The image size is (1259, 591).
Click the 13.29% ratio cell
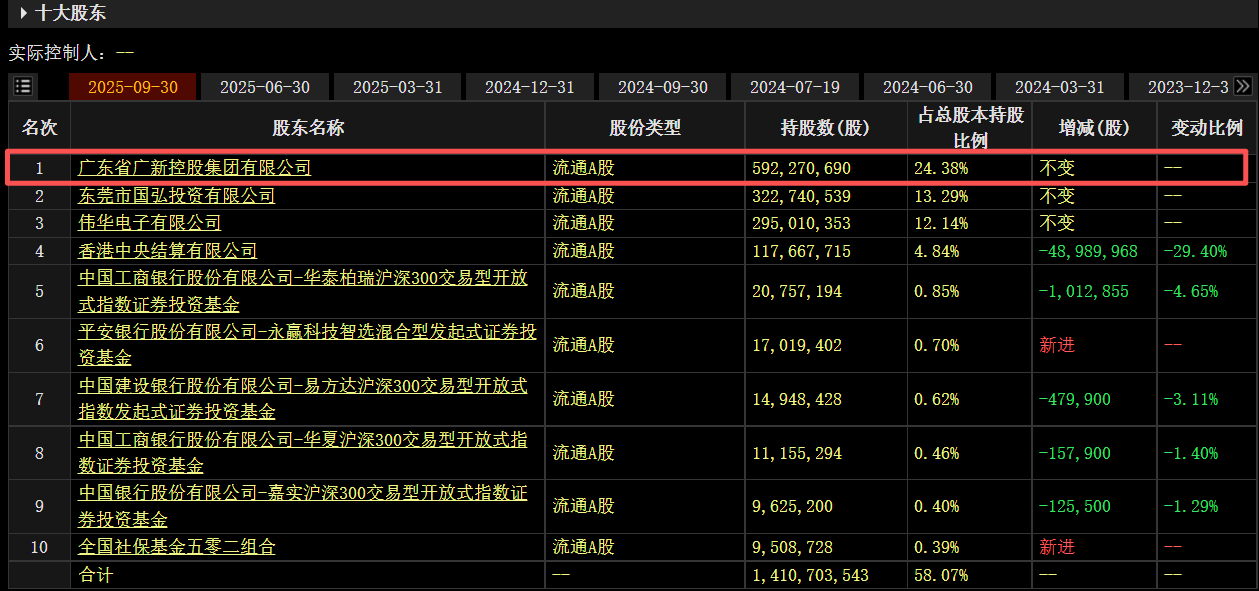941,196
